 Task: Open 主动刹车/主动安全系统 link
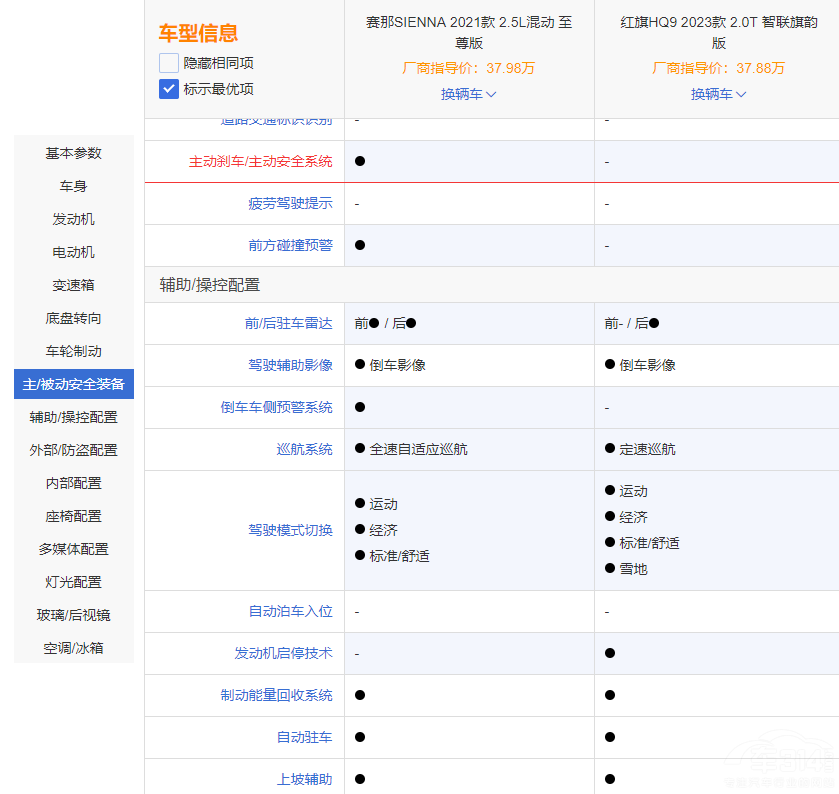pos(260,161)
